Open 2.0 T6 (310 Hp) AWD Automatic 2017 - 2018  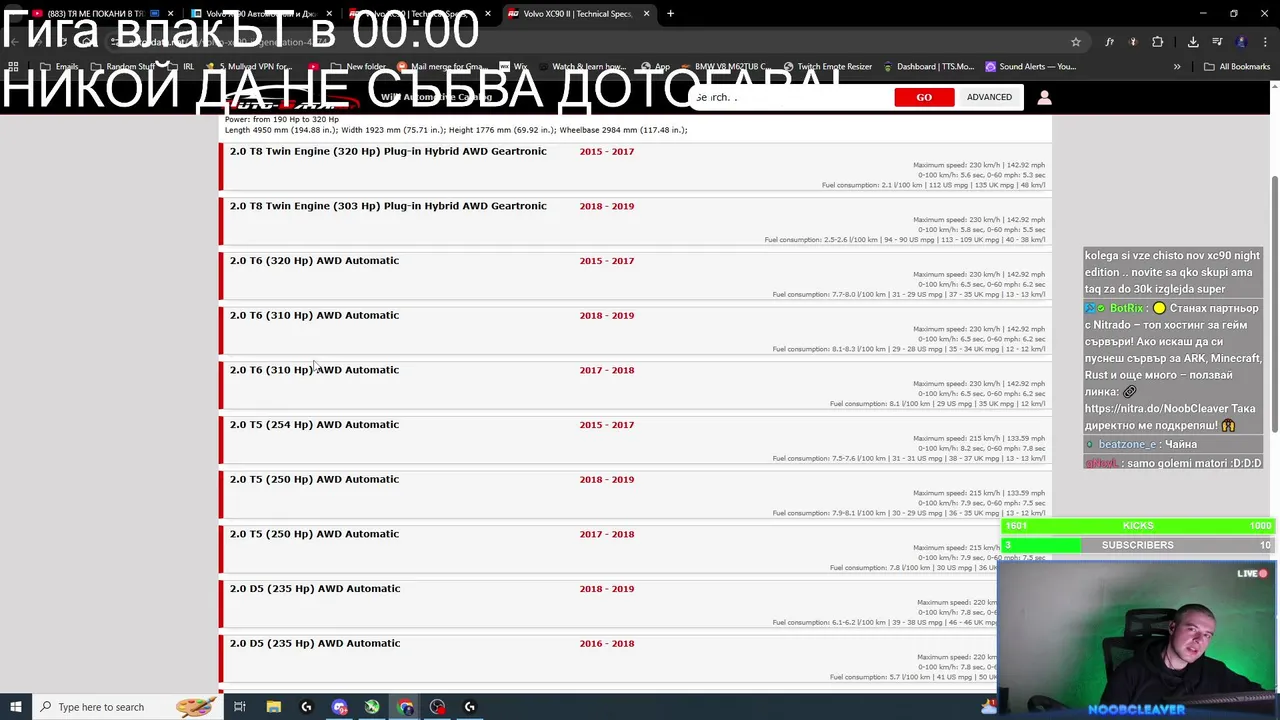(314, 370)
